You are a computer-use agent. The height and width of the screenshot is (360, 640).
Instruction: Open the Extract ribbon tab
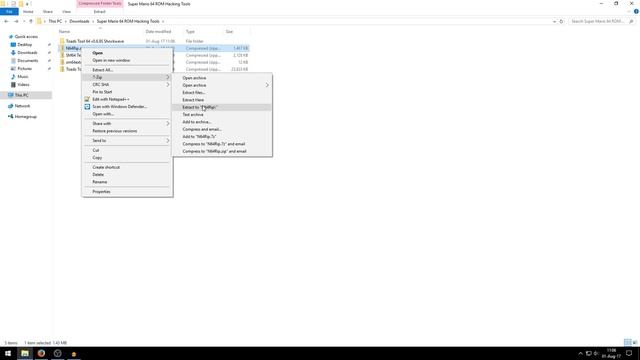[100, 11]
